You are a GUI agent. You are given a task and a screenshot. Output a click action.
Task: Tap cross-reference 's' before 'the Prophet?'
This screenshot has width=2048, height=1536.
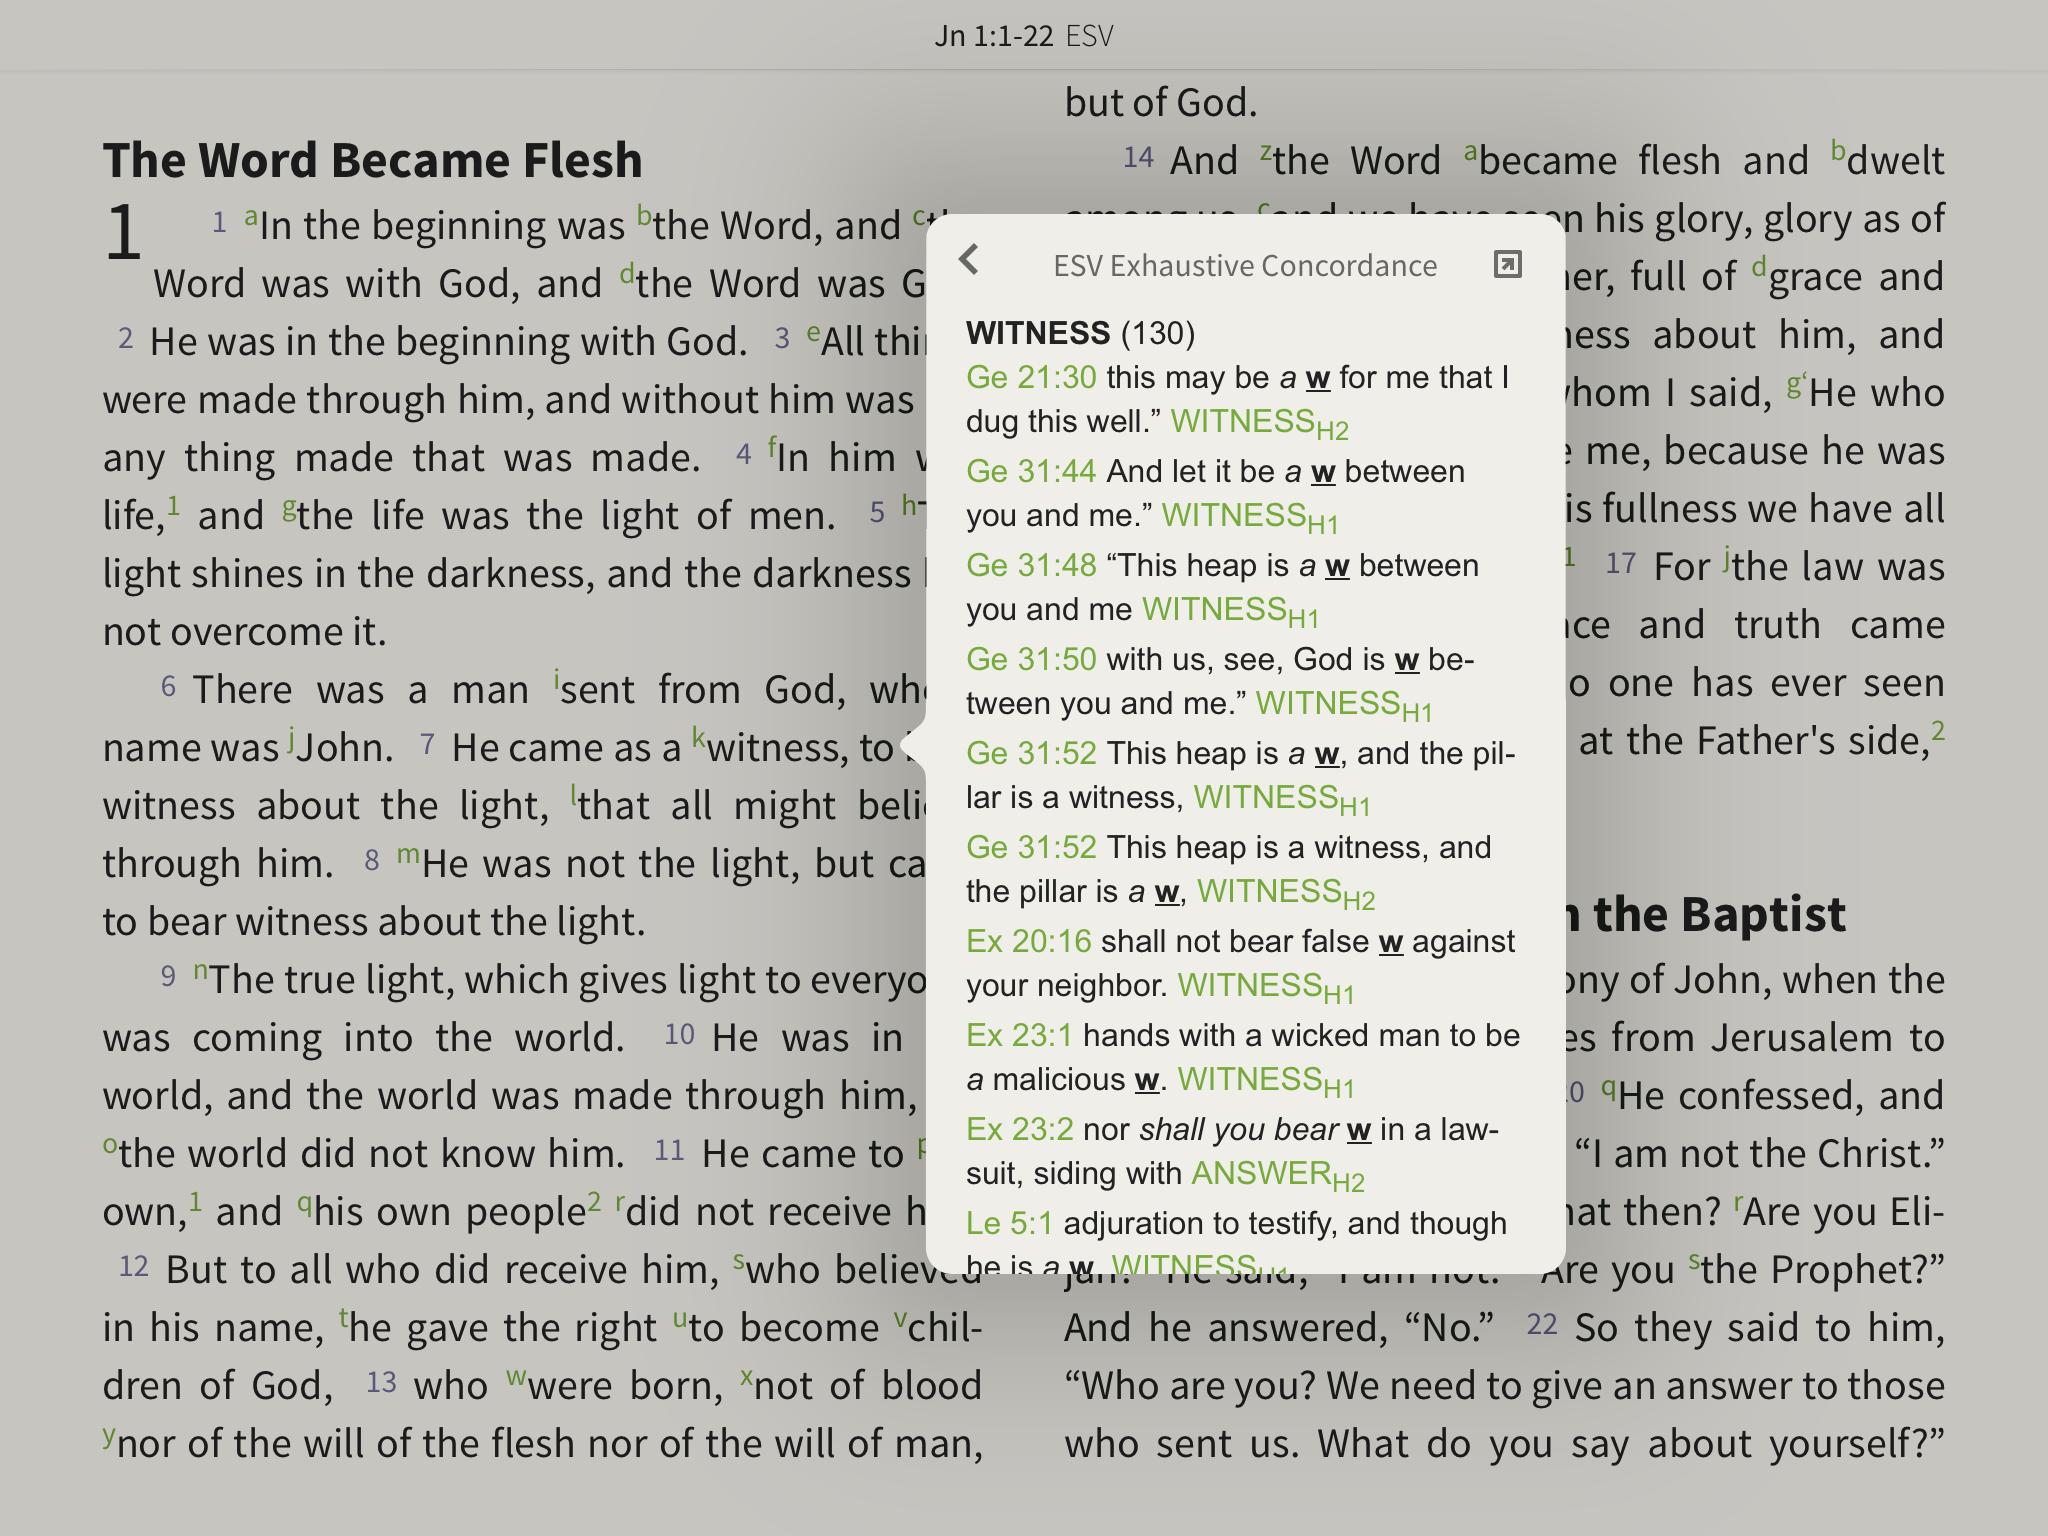1695,1261
